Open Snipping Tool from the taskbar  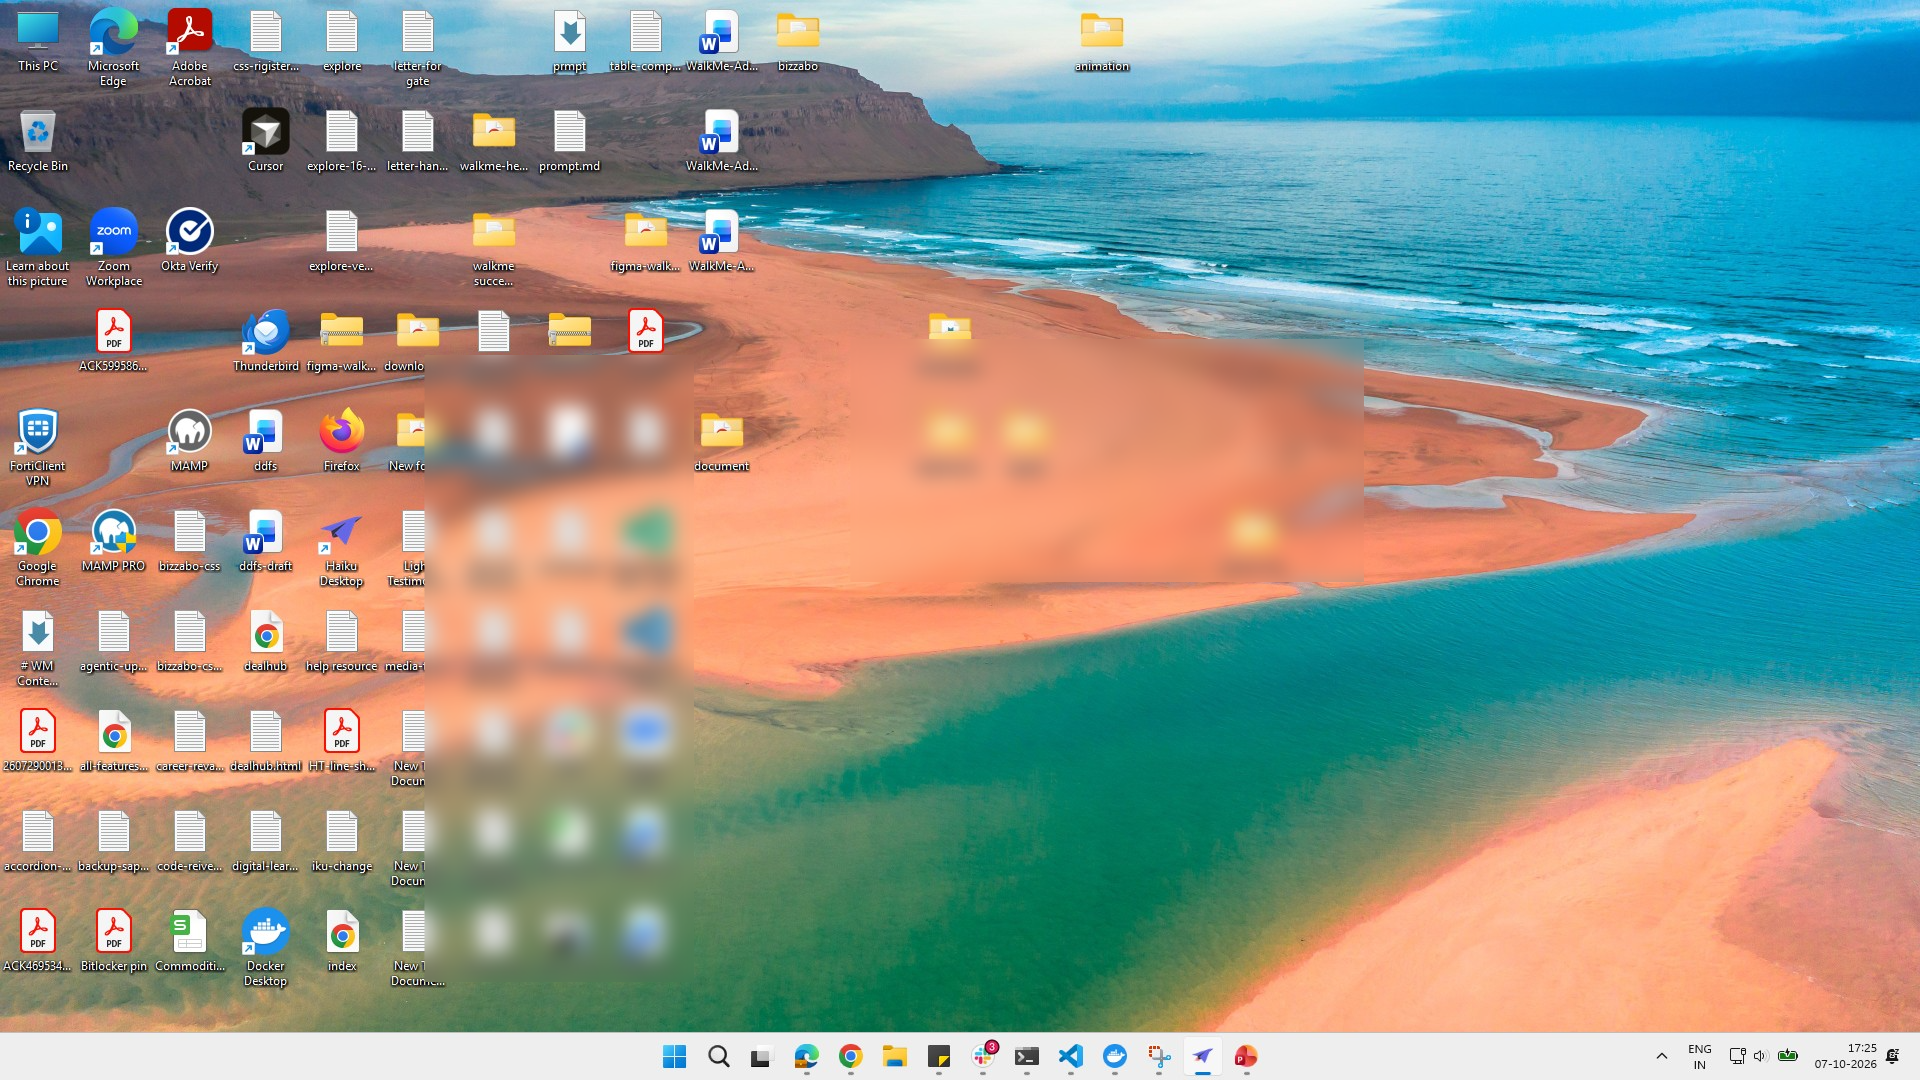(x=1159, y=1056)
